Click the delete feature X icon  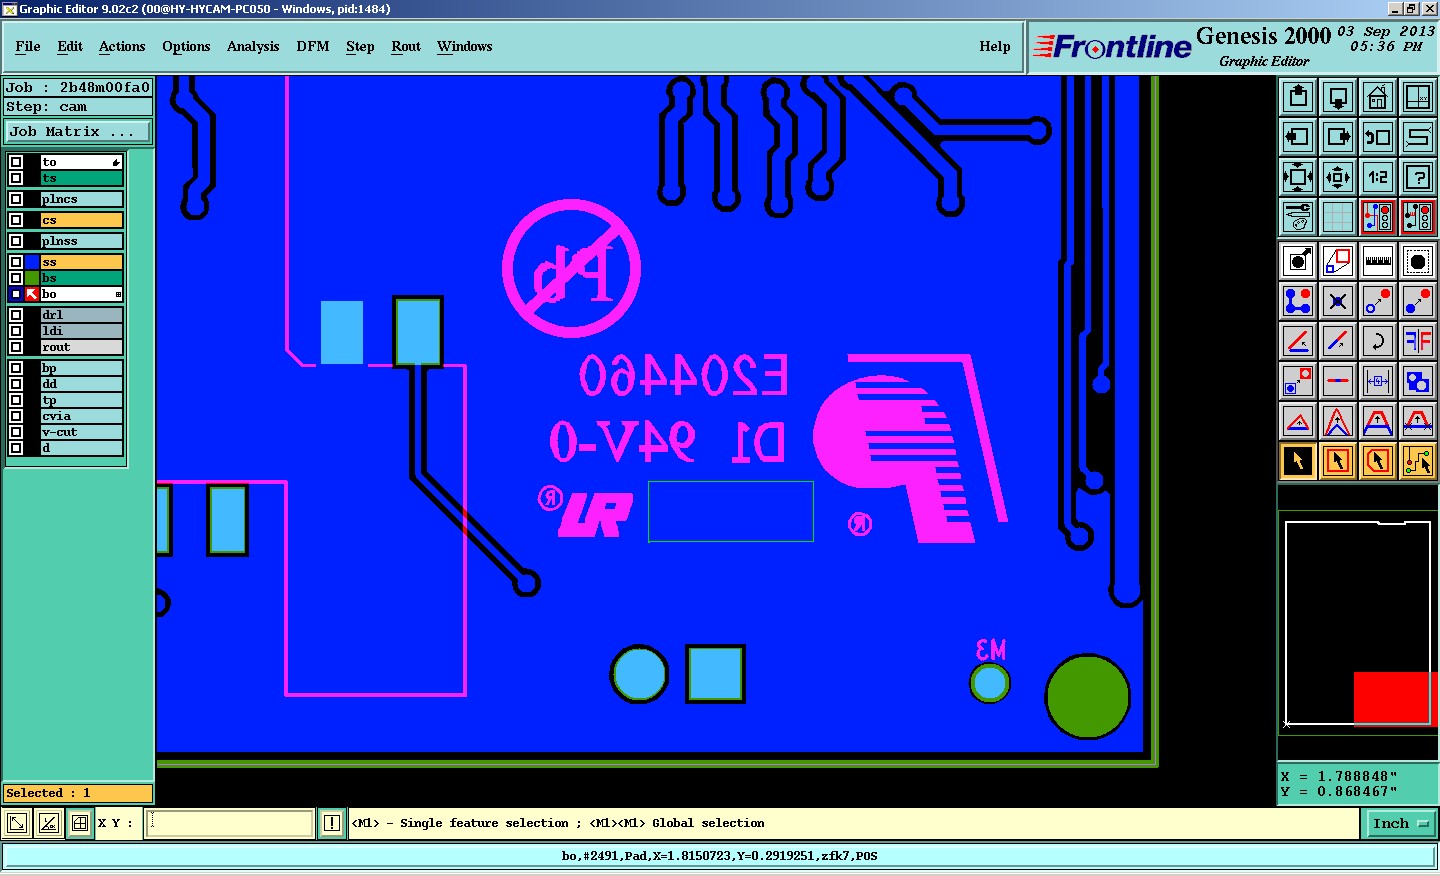point(1338,301)
